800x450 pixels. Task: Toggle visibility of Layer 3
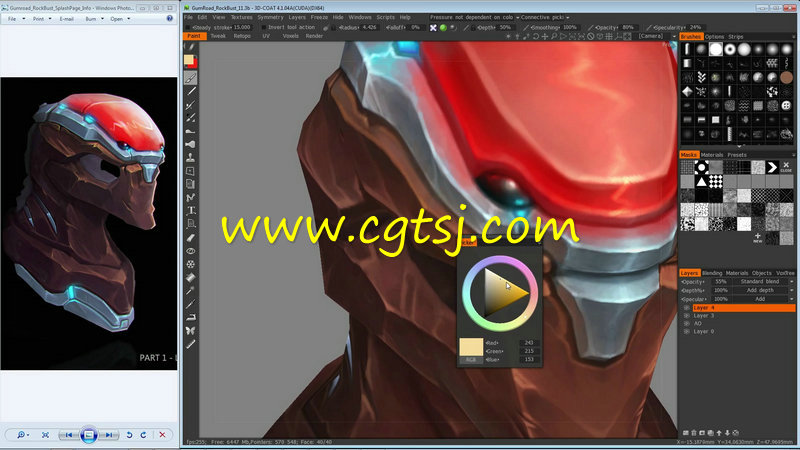(687, 316)
